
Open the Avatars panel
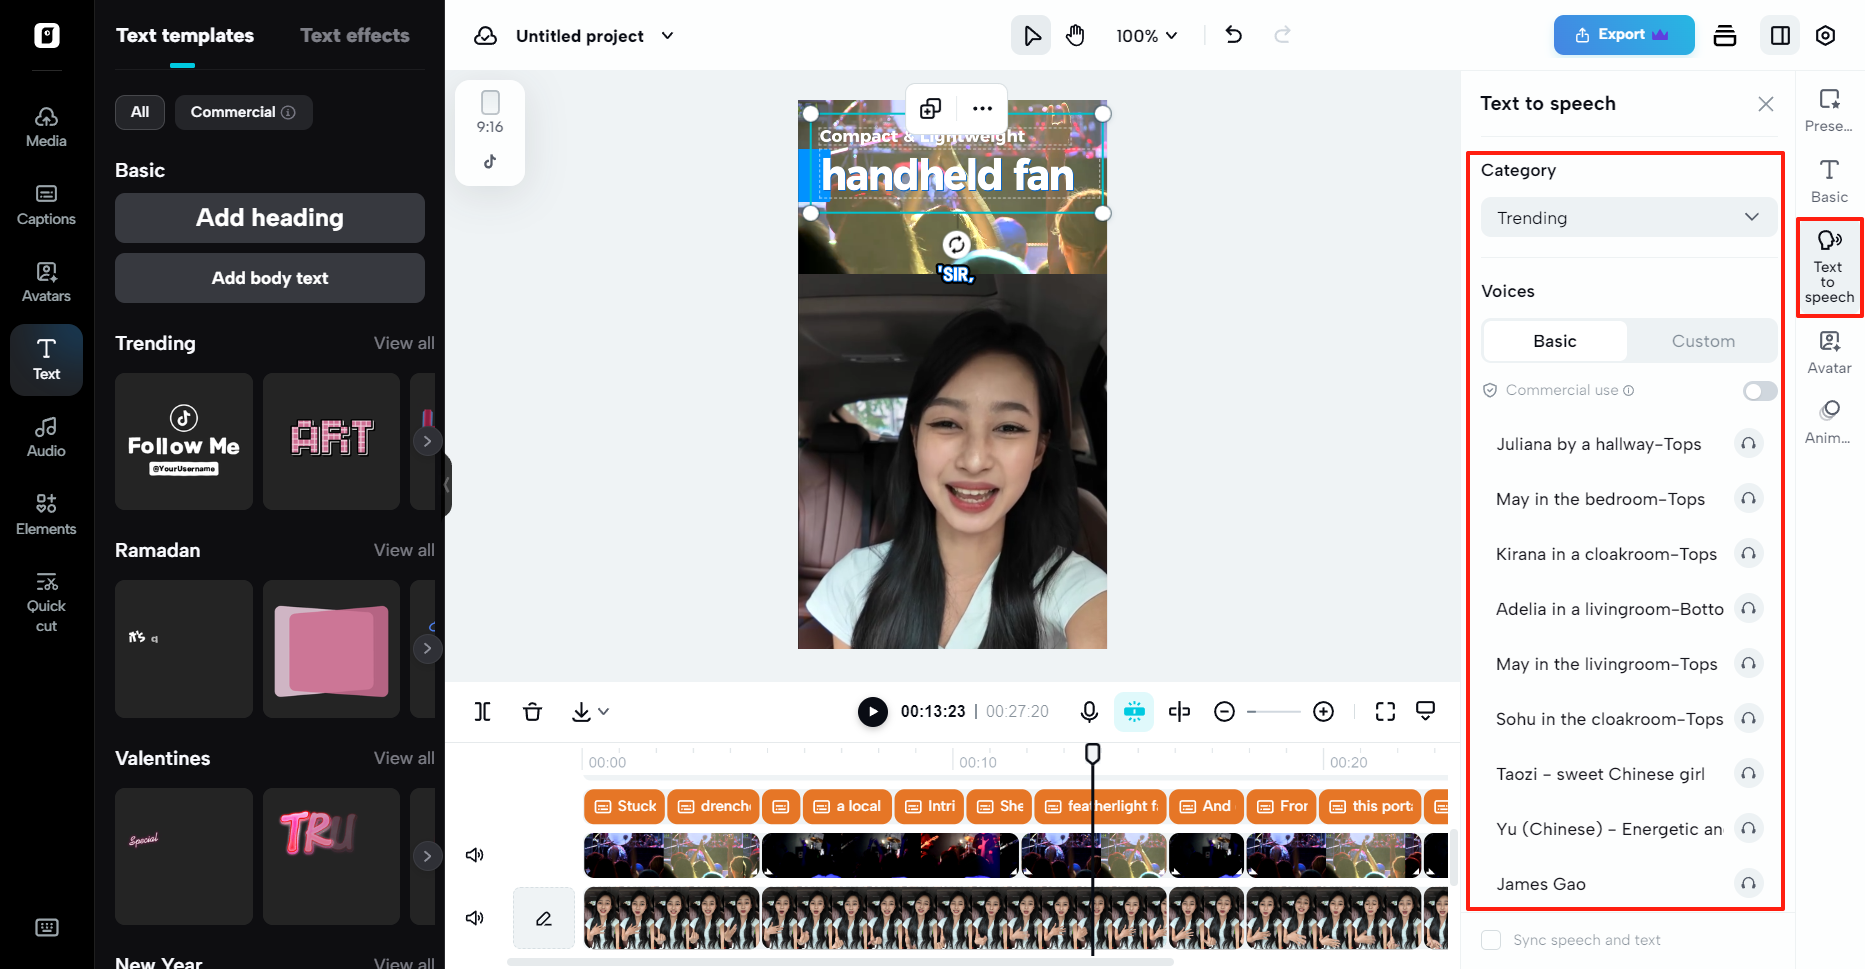46,280
